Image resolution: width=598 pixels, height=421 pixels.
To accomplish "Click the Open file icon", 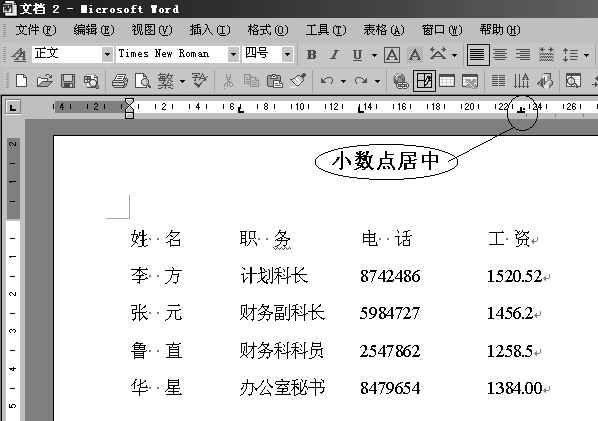I will point(45,81).
